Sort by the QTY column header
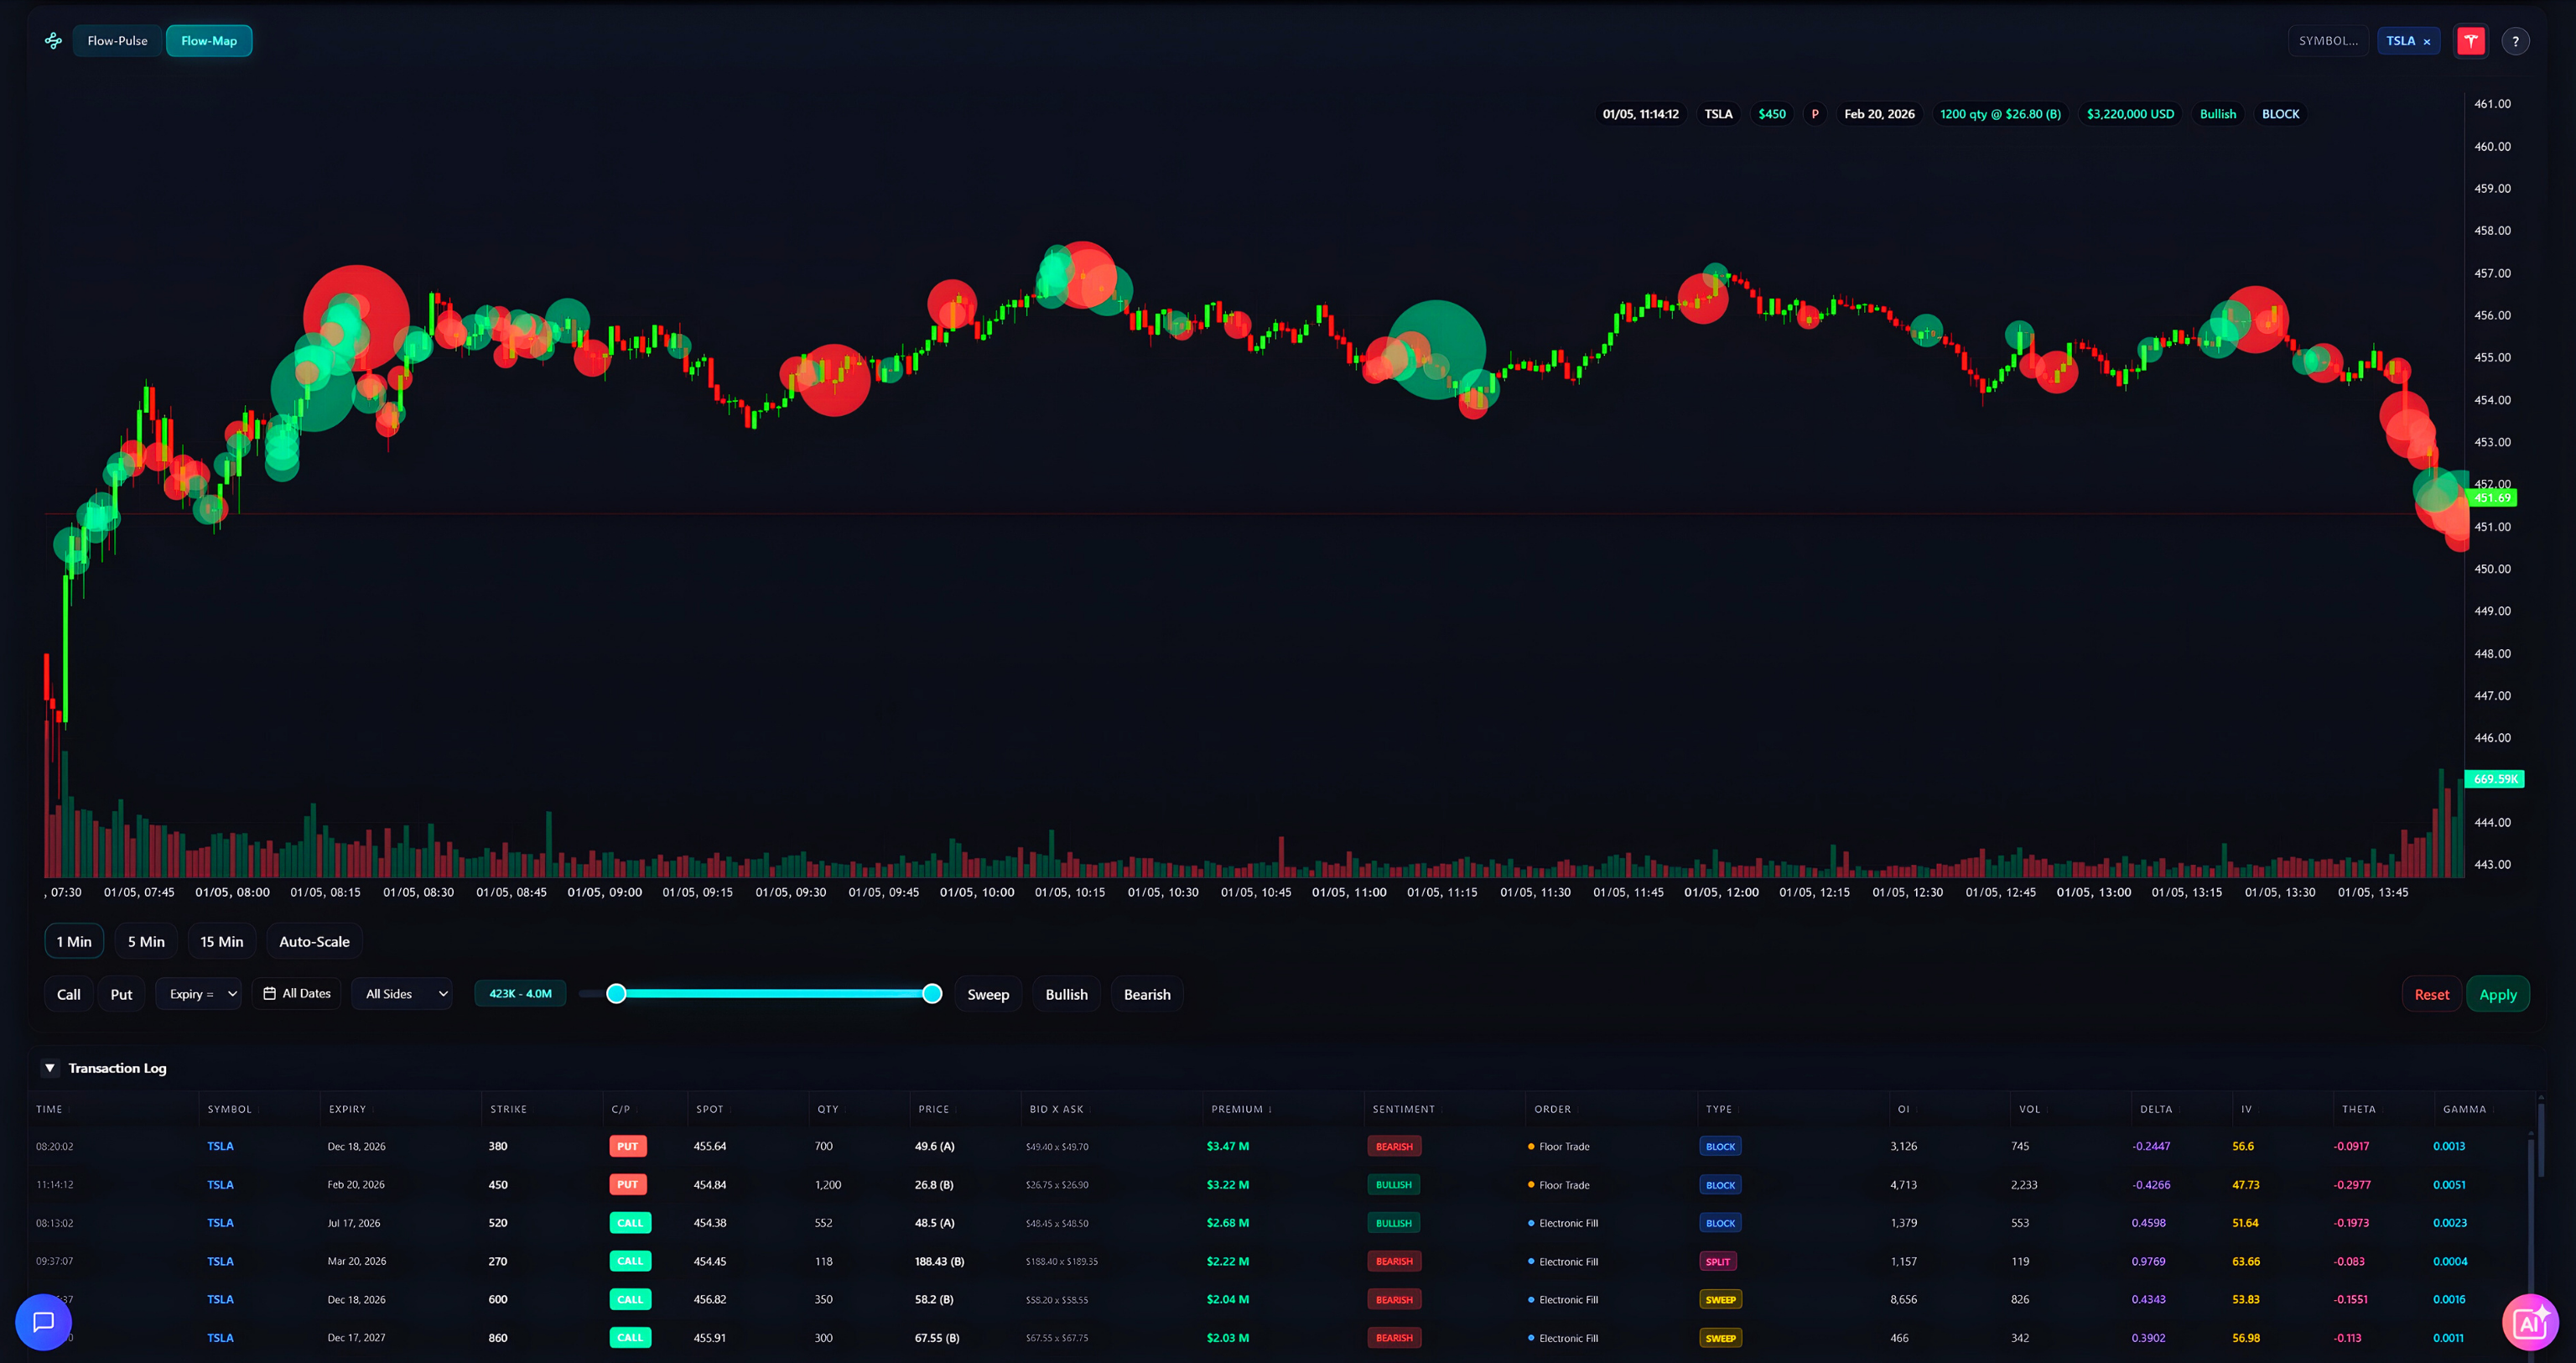2576x1363 pixels. click(x=828, y=1109)
